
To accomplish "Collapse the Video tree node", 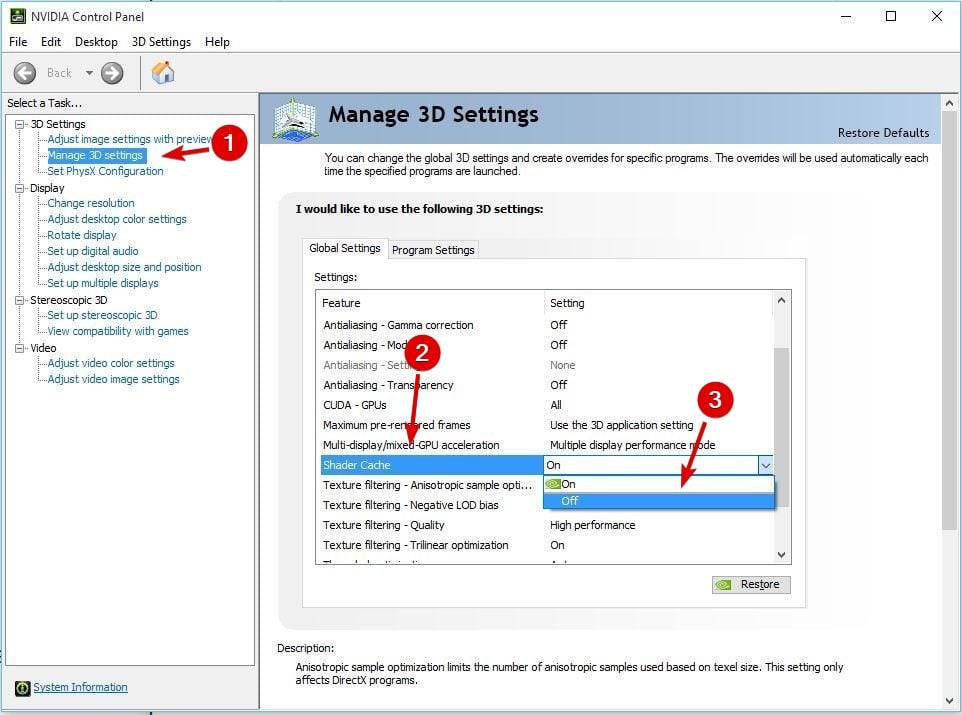I will [x=20, y=348].
